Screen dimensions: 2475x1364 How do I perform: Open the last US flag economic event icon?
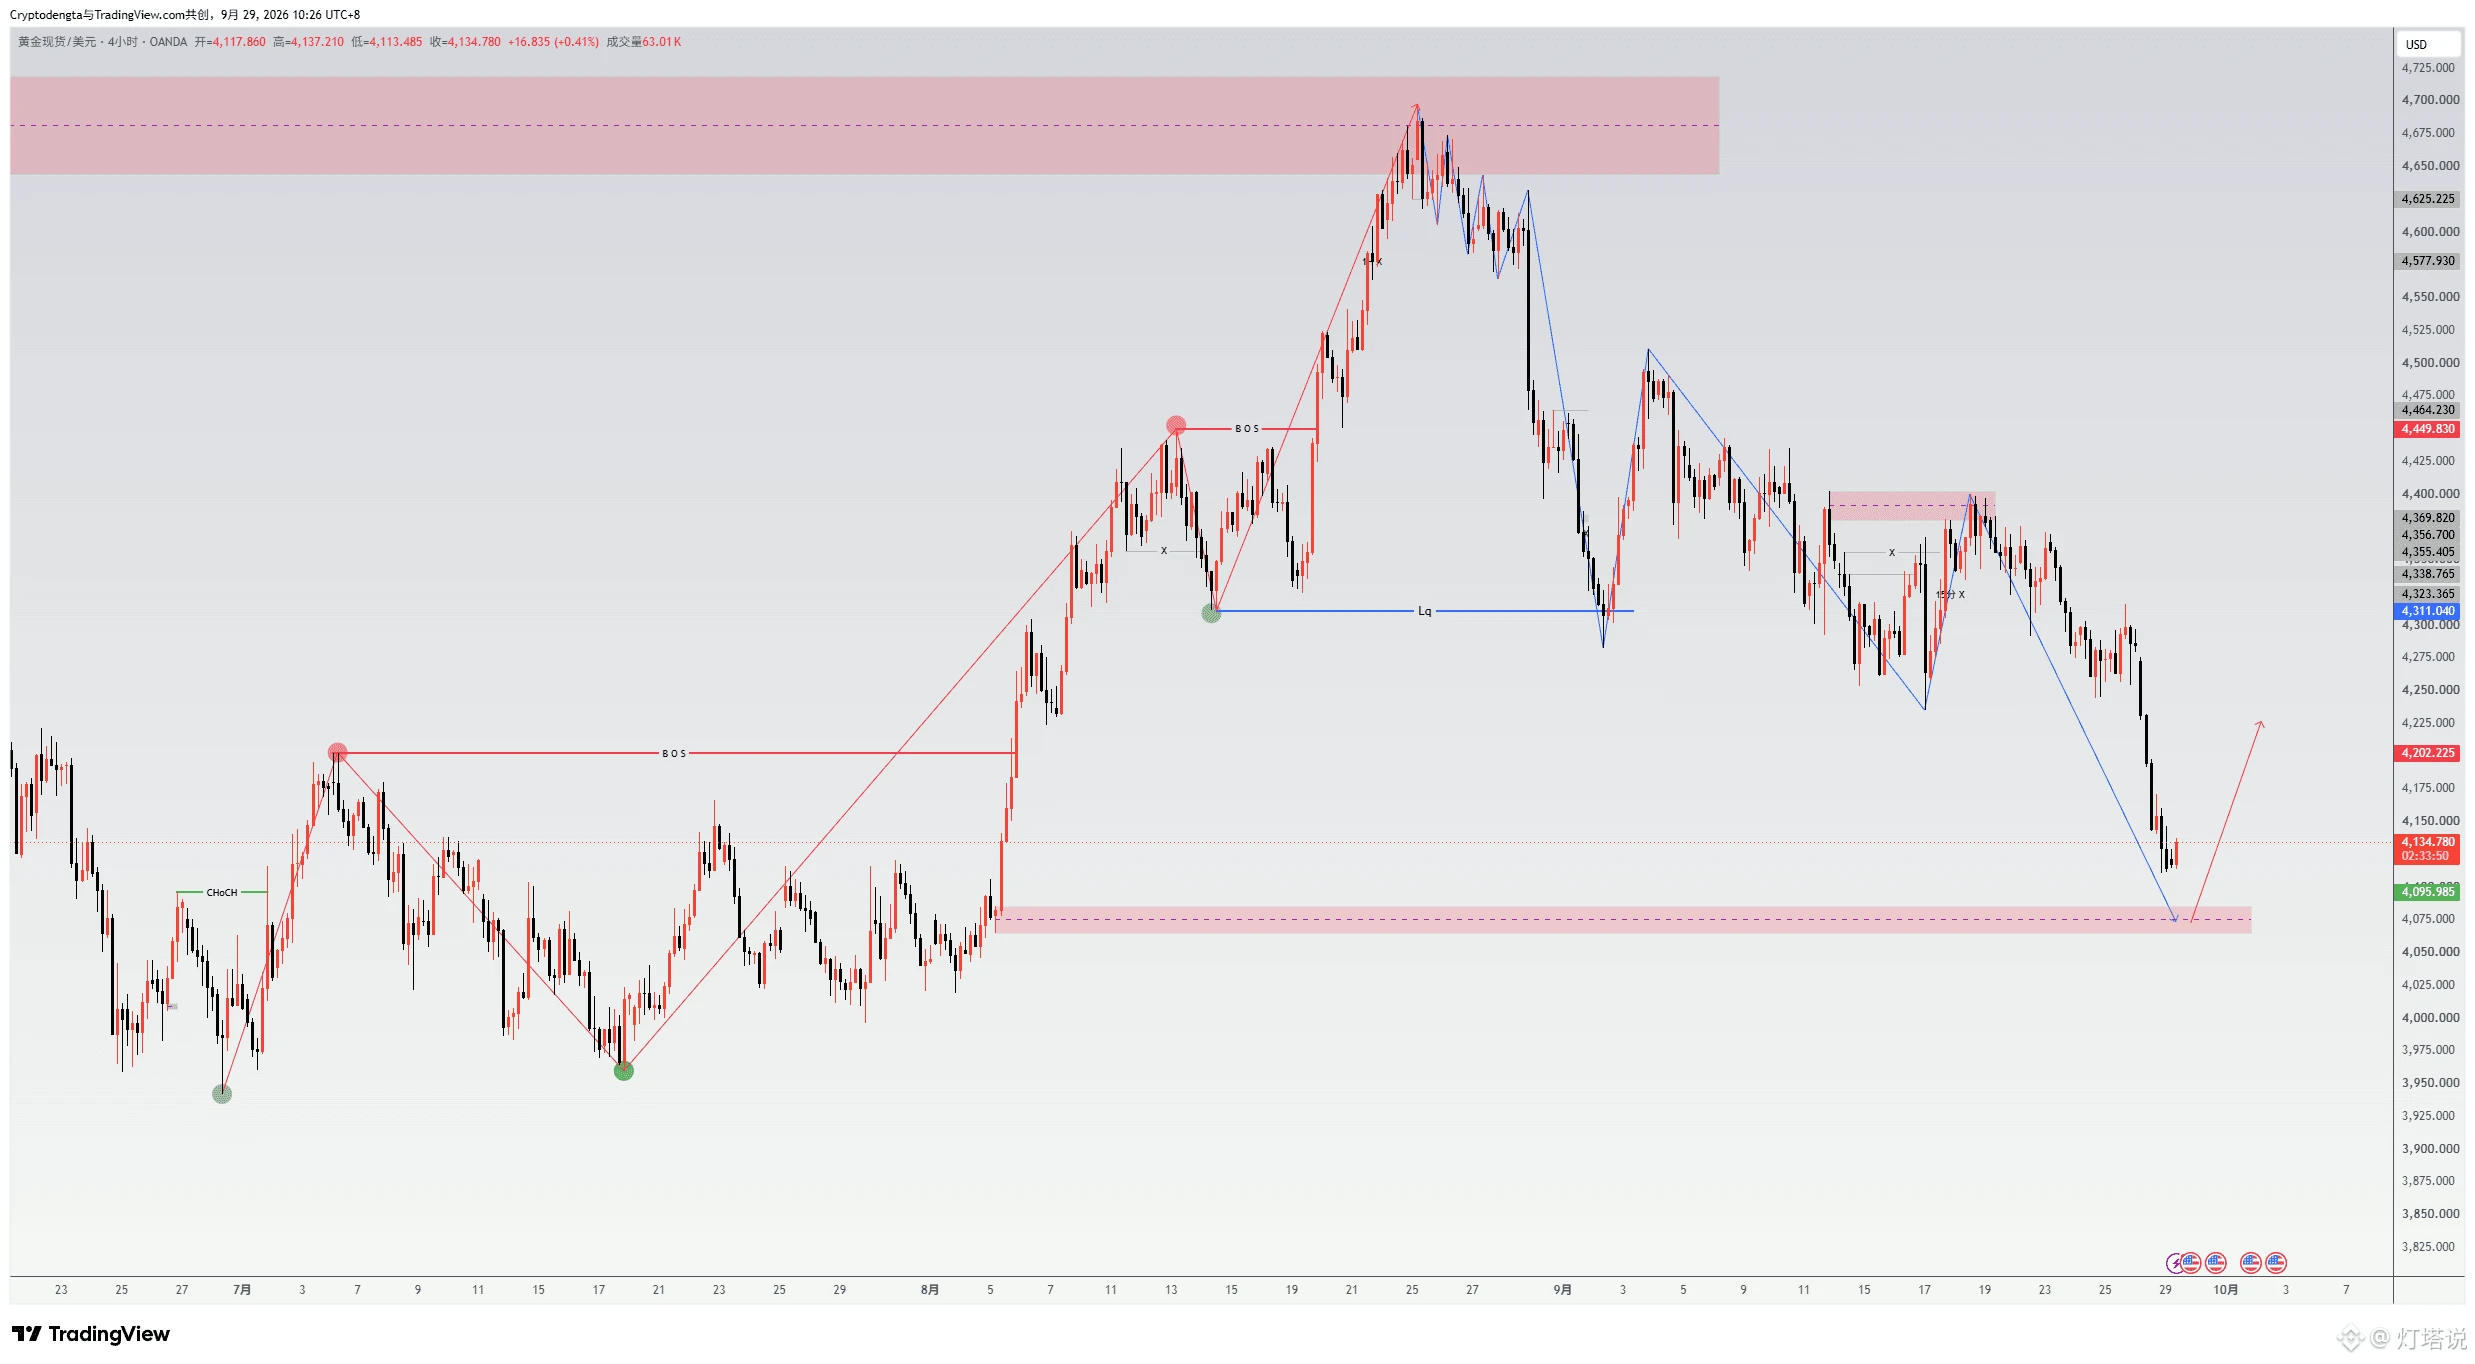click(2276, 1262)
